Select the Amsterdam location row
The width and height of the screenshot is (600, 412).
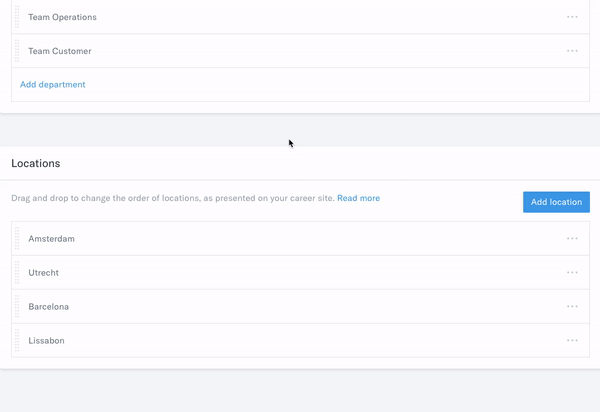tap(300, 238)
